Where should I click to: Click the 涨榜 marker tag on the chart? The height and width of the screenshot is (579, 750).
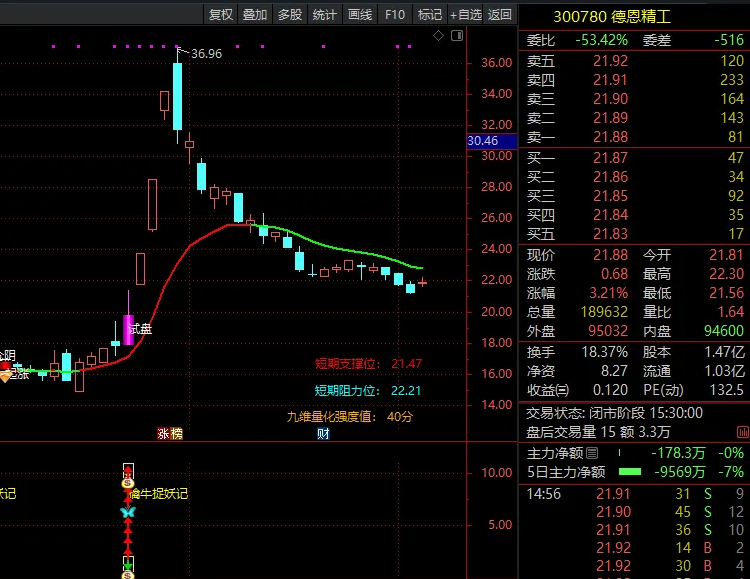point(170,433)
